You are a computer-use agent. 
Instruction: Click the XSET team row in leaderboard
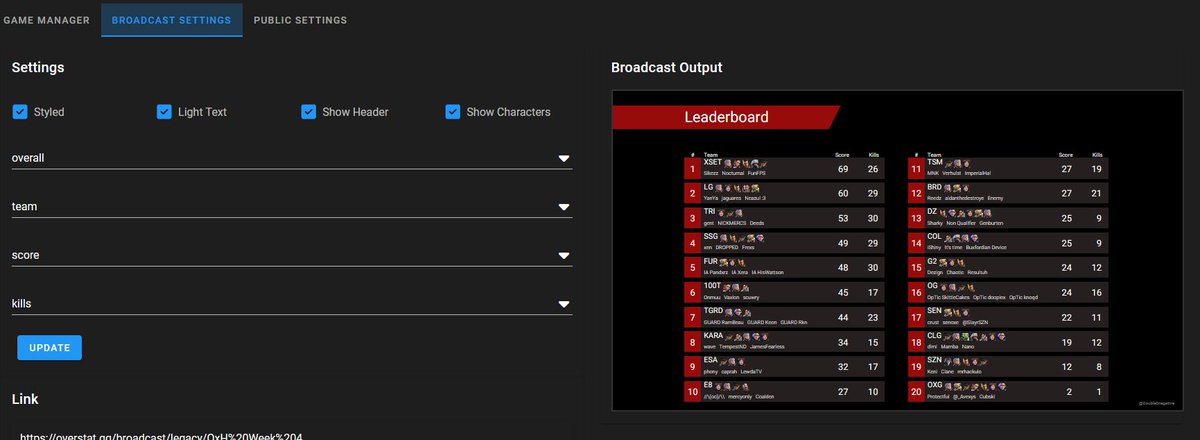coord(782,168)
